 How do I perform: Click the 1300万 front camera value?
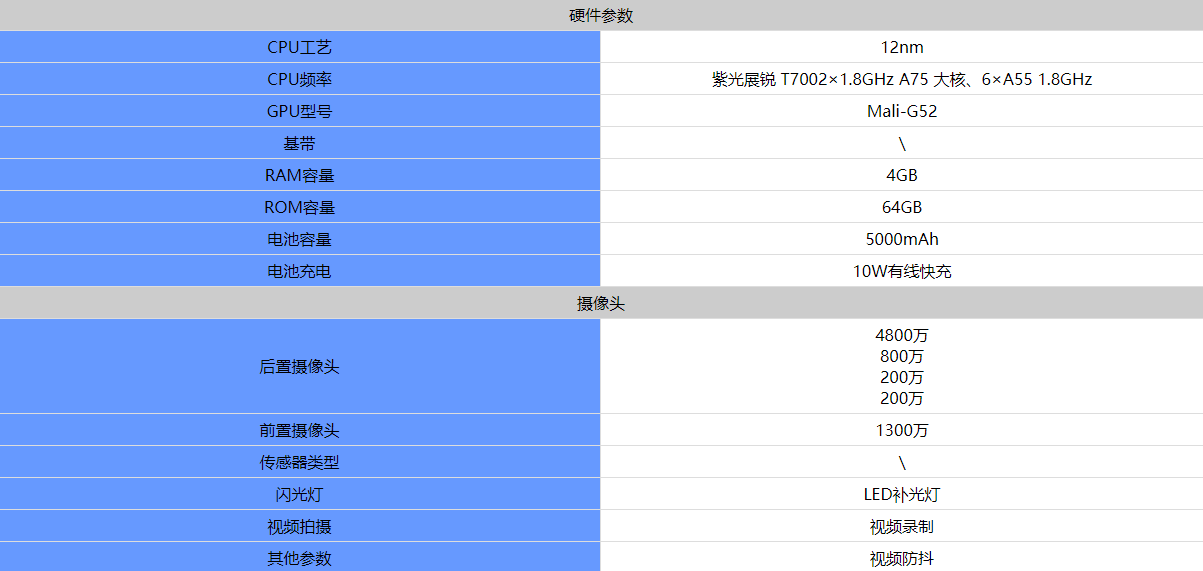coord(902,430)
